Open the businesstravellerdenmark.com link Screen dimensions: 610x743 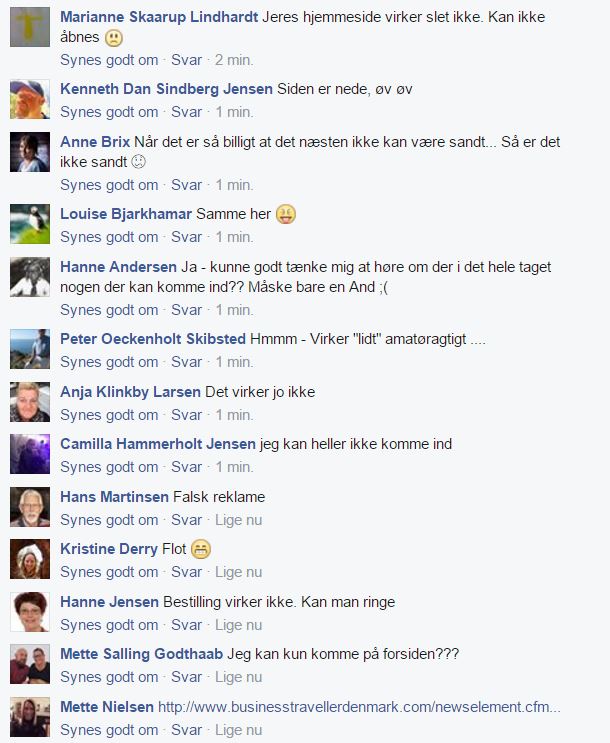click(x=359, y=707)
